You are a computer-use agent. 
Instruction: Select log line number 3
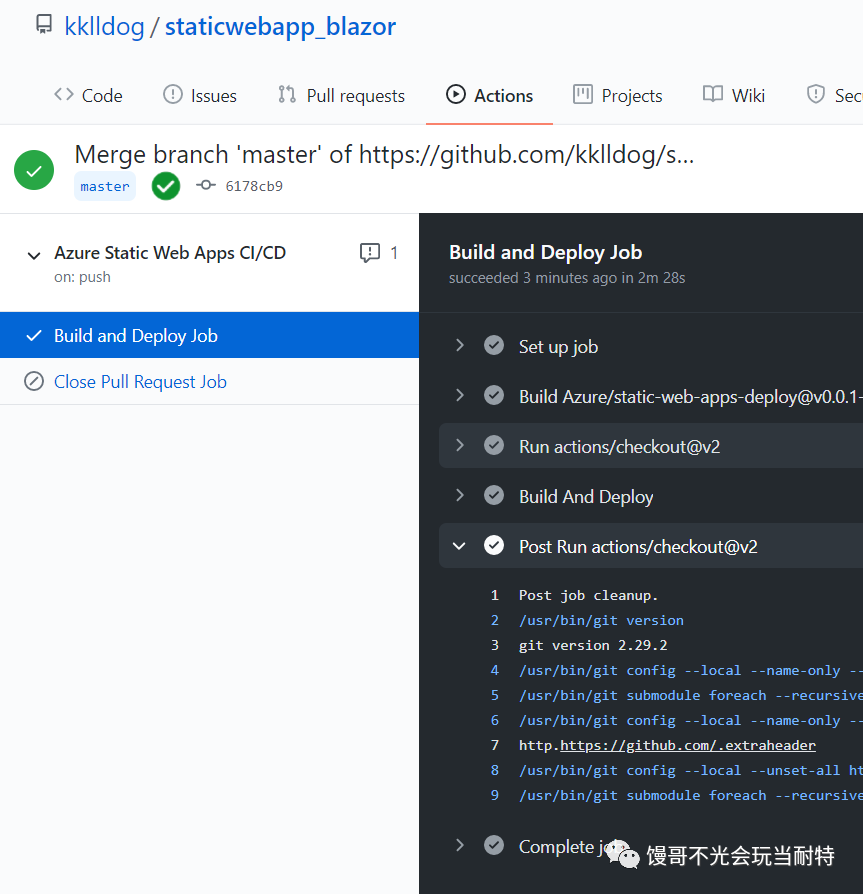tap(495, 645)
